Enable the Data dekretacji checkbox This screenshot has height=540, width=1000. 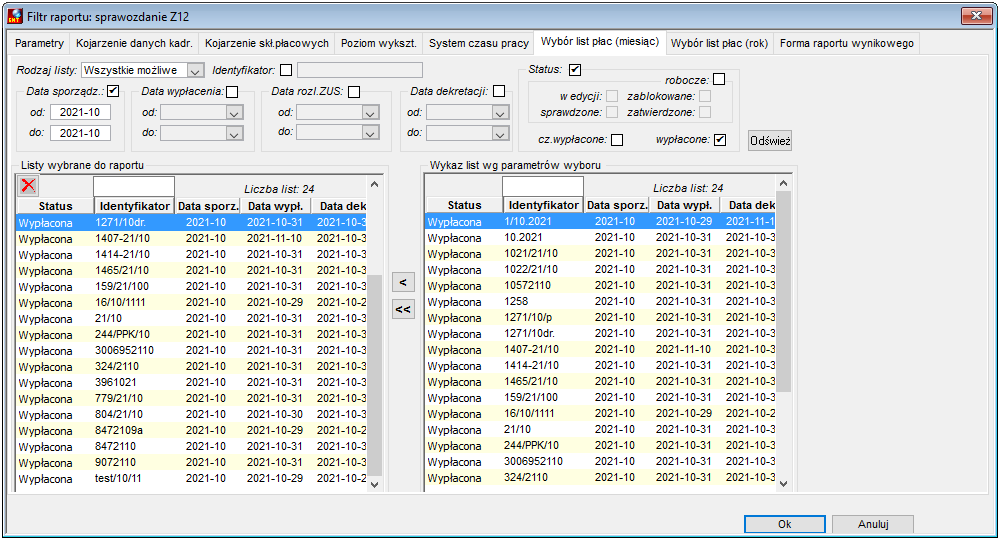tap(499, 91)
